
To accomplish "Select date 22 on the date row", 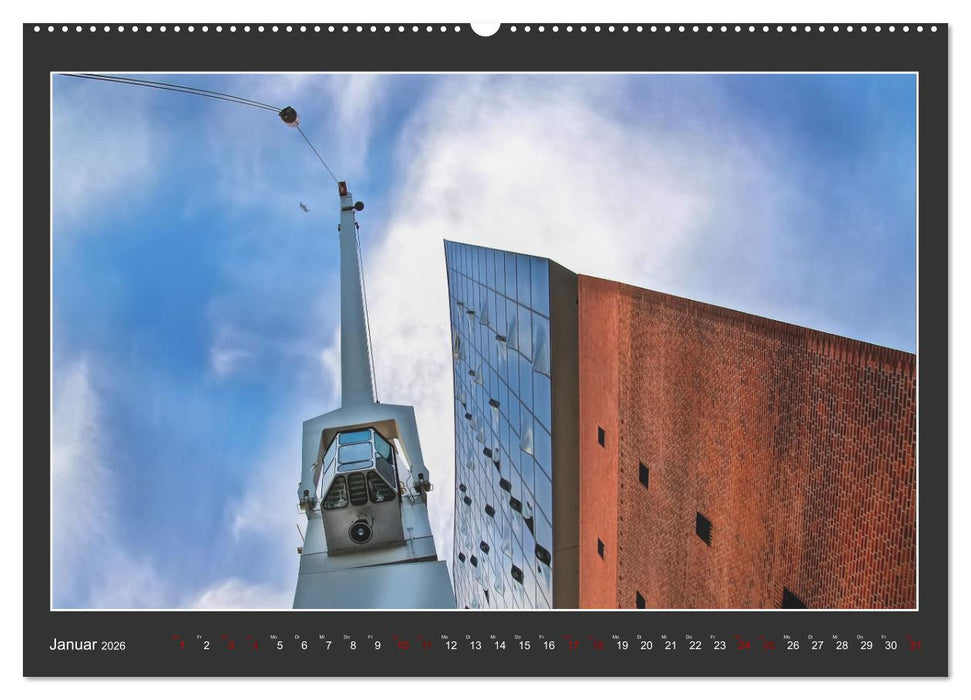I will [x=695, y=645].
